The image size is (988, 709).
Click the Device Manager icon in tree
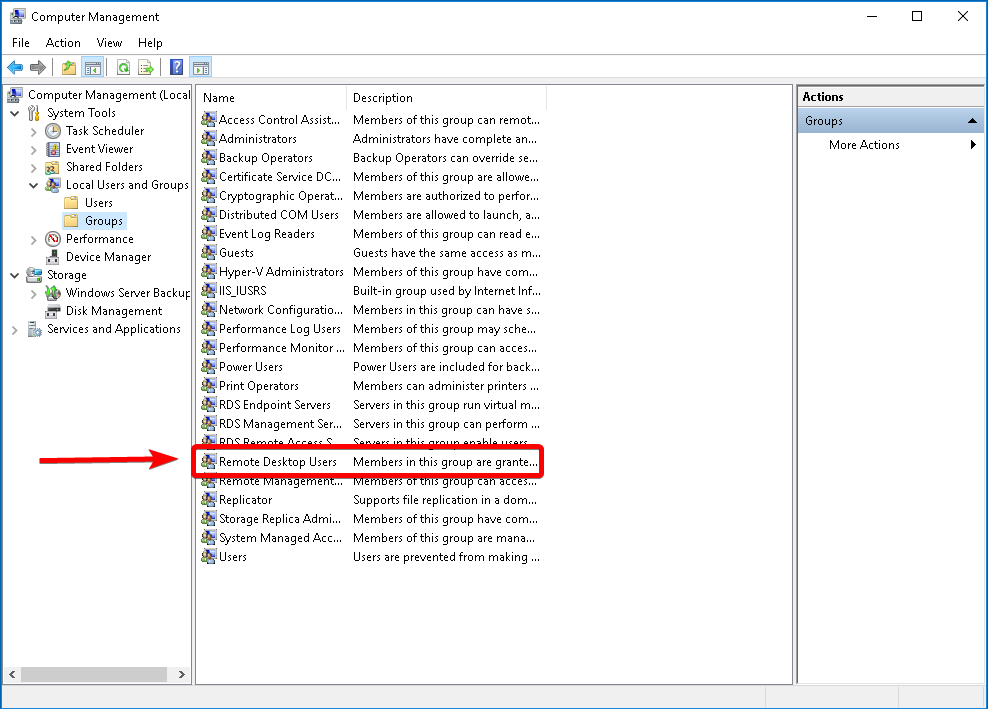point(53,257)
